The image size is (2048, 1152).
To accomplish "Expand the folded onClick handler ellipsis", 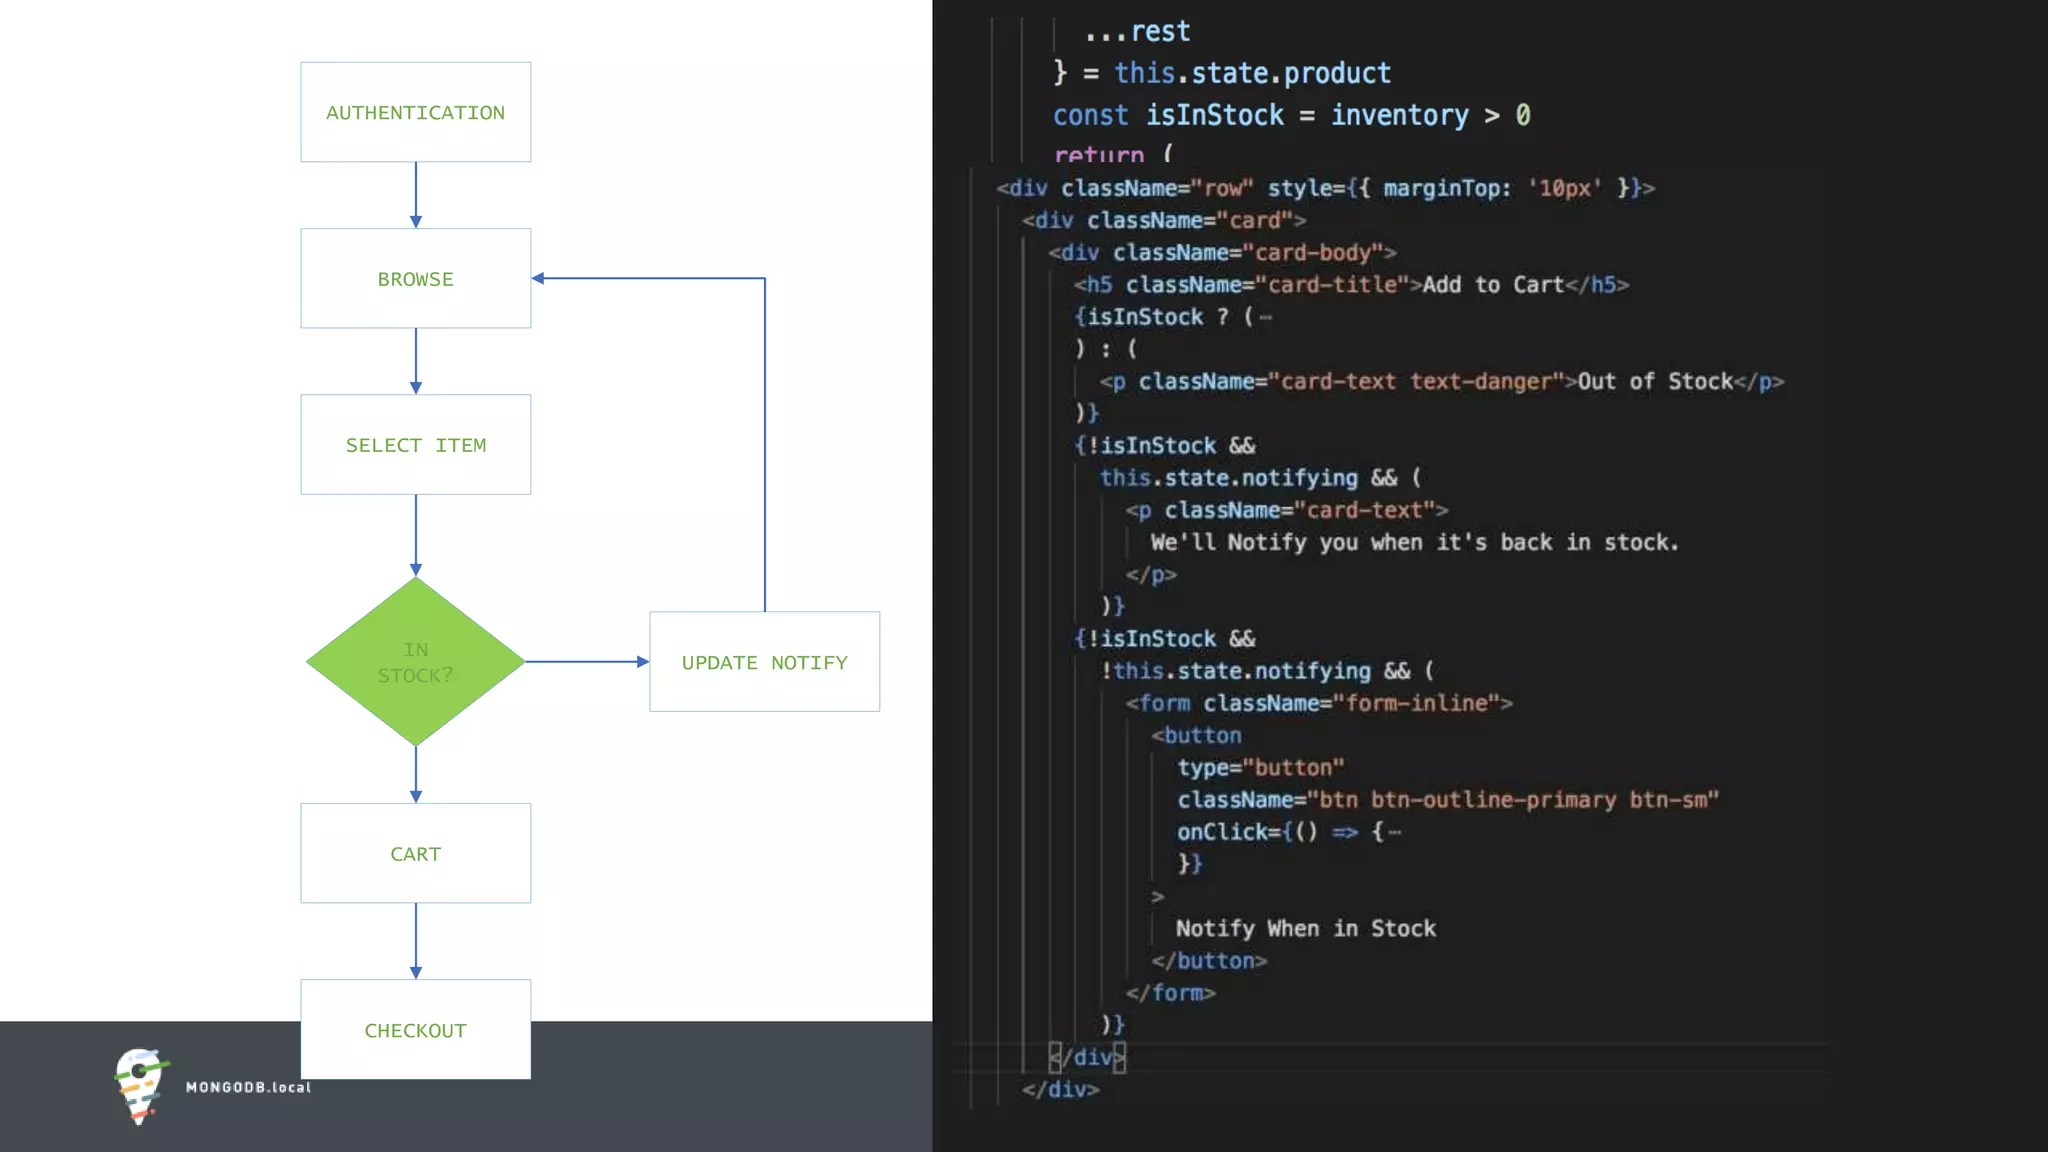I will (1394, 832).
